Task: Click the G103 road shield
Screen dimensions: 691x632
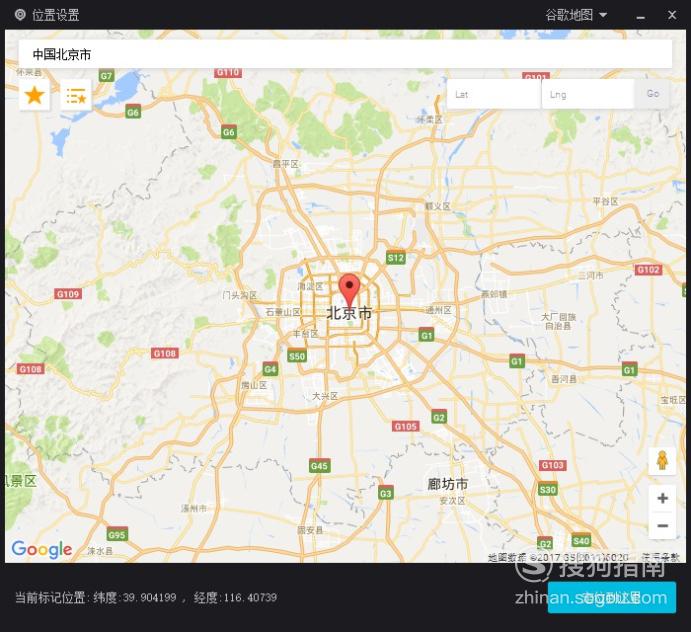Action: (x=552, y=465)
